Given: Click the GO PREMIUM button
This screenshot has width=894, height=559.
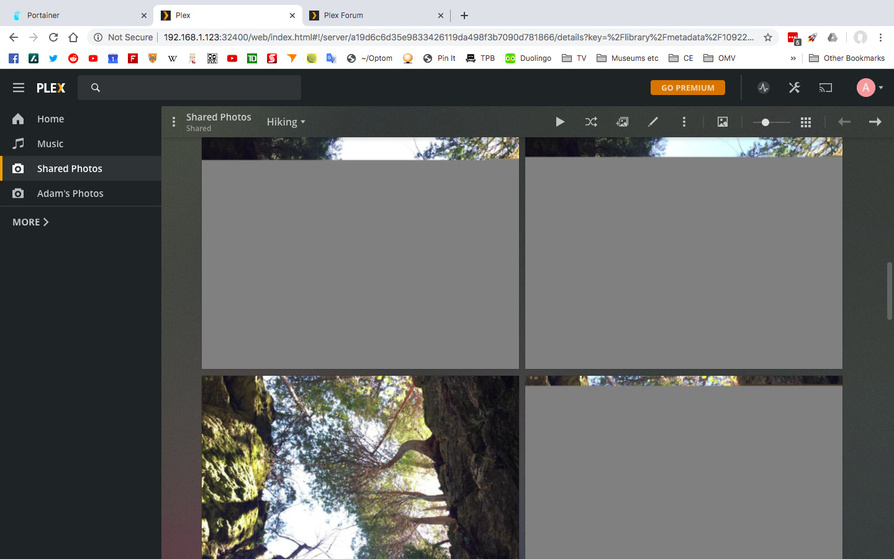Looking at the screenshot, I should point(688,88).
